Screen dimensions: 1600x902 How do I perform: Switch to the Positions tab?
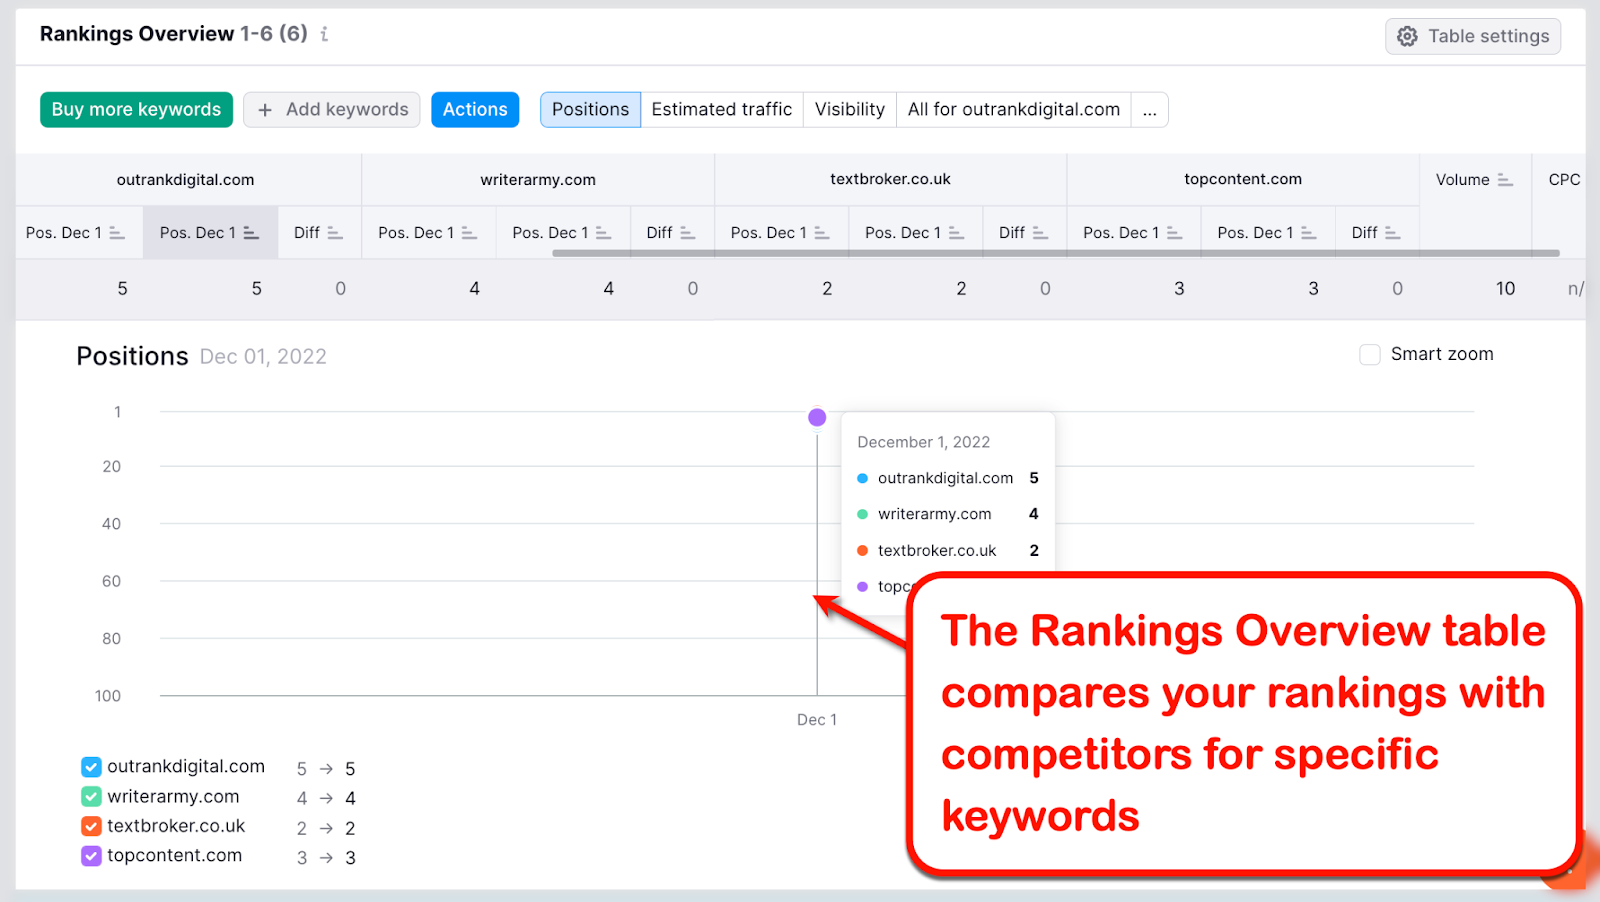coord(590,110)
